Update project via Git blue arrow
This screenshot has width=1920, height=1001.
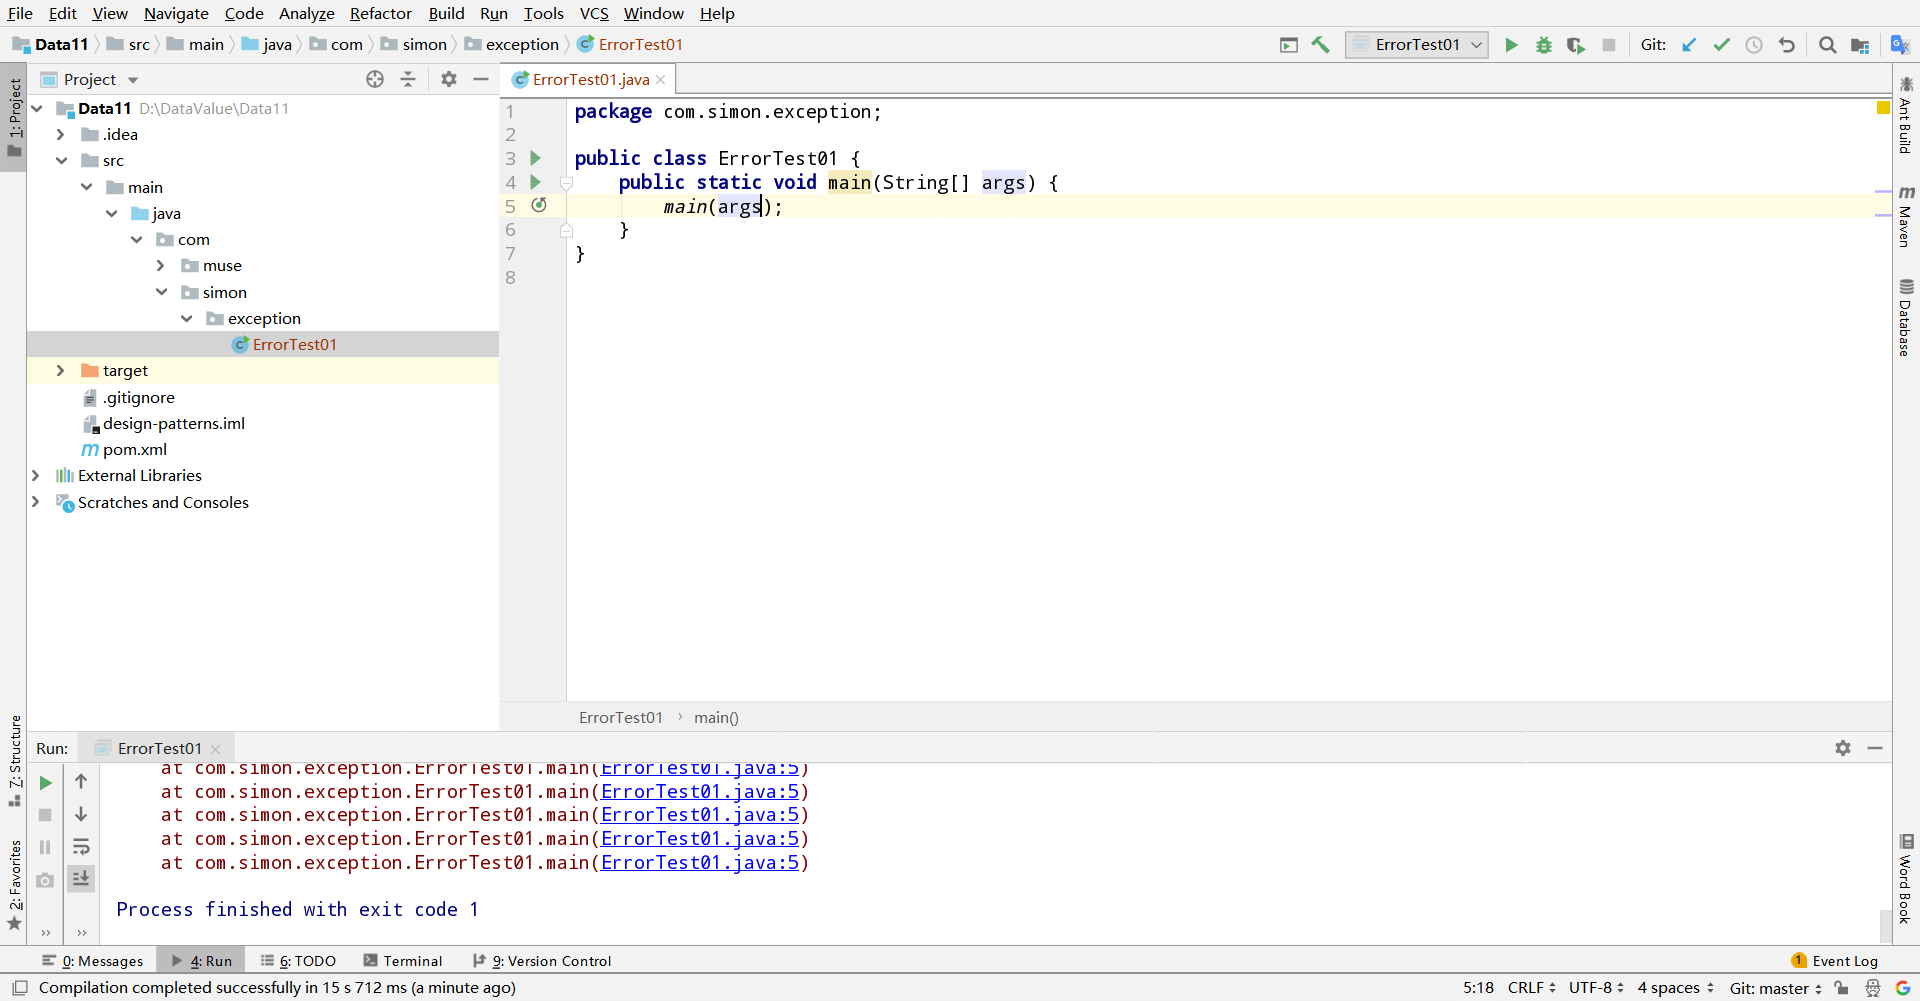(x=1689, y=45)
